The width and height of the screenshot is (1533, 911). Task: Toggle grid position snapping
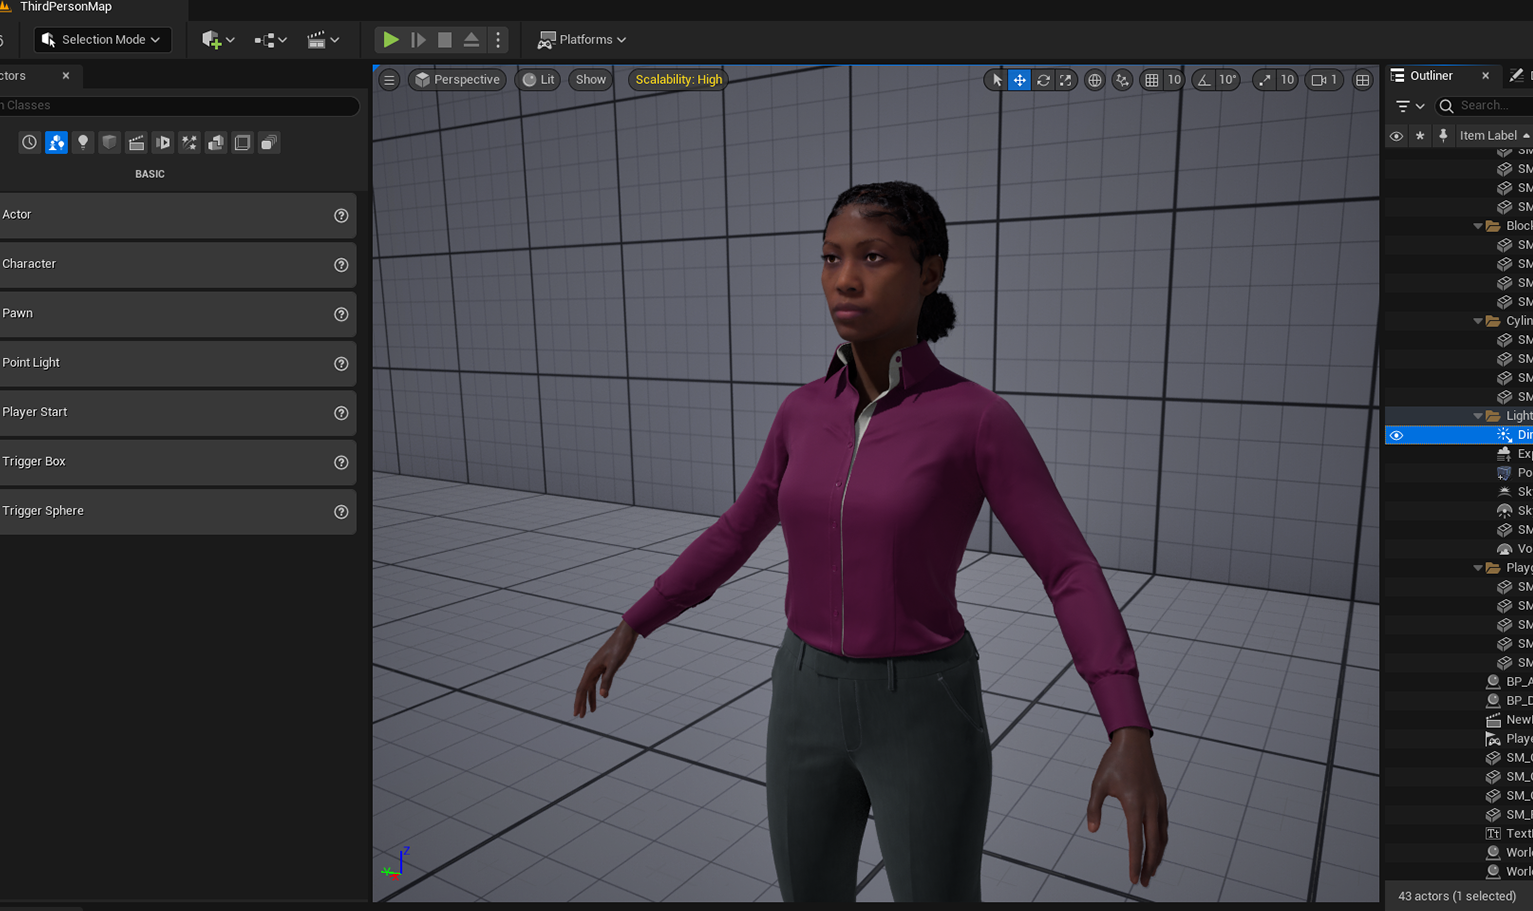1152,80
